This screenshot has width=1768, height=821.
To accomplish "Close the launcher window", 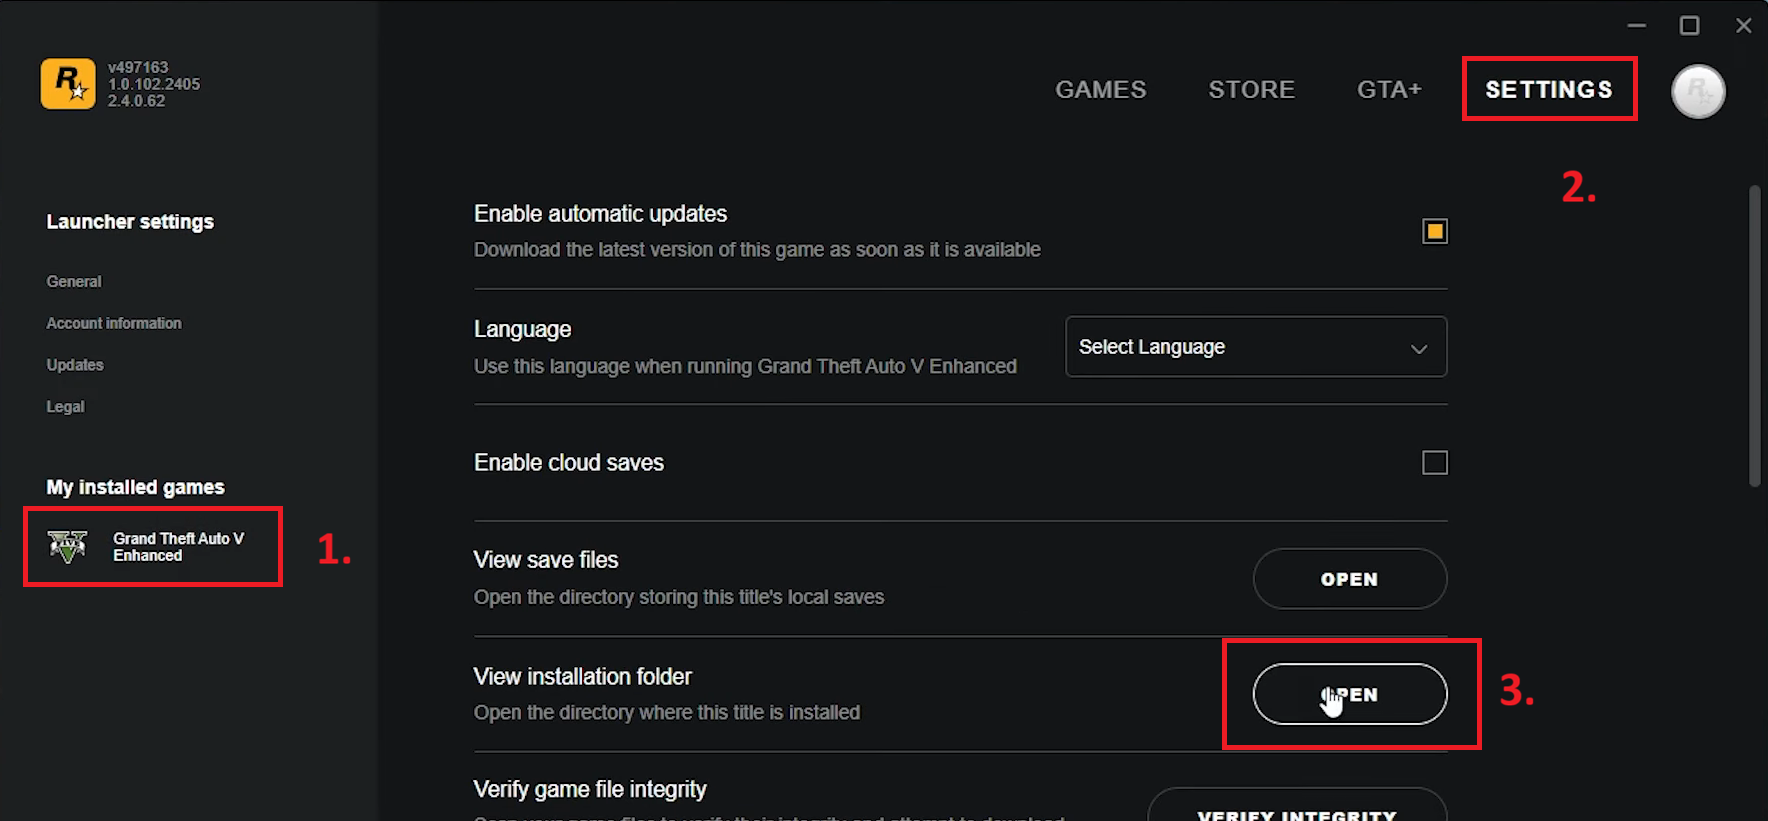I will (x=1743, y=26).
